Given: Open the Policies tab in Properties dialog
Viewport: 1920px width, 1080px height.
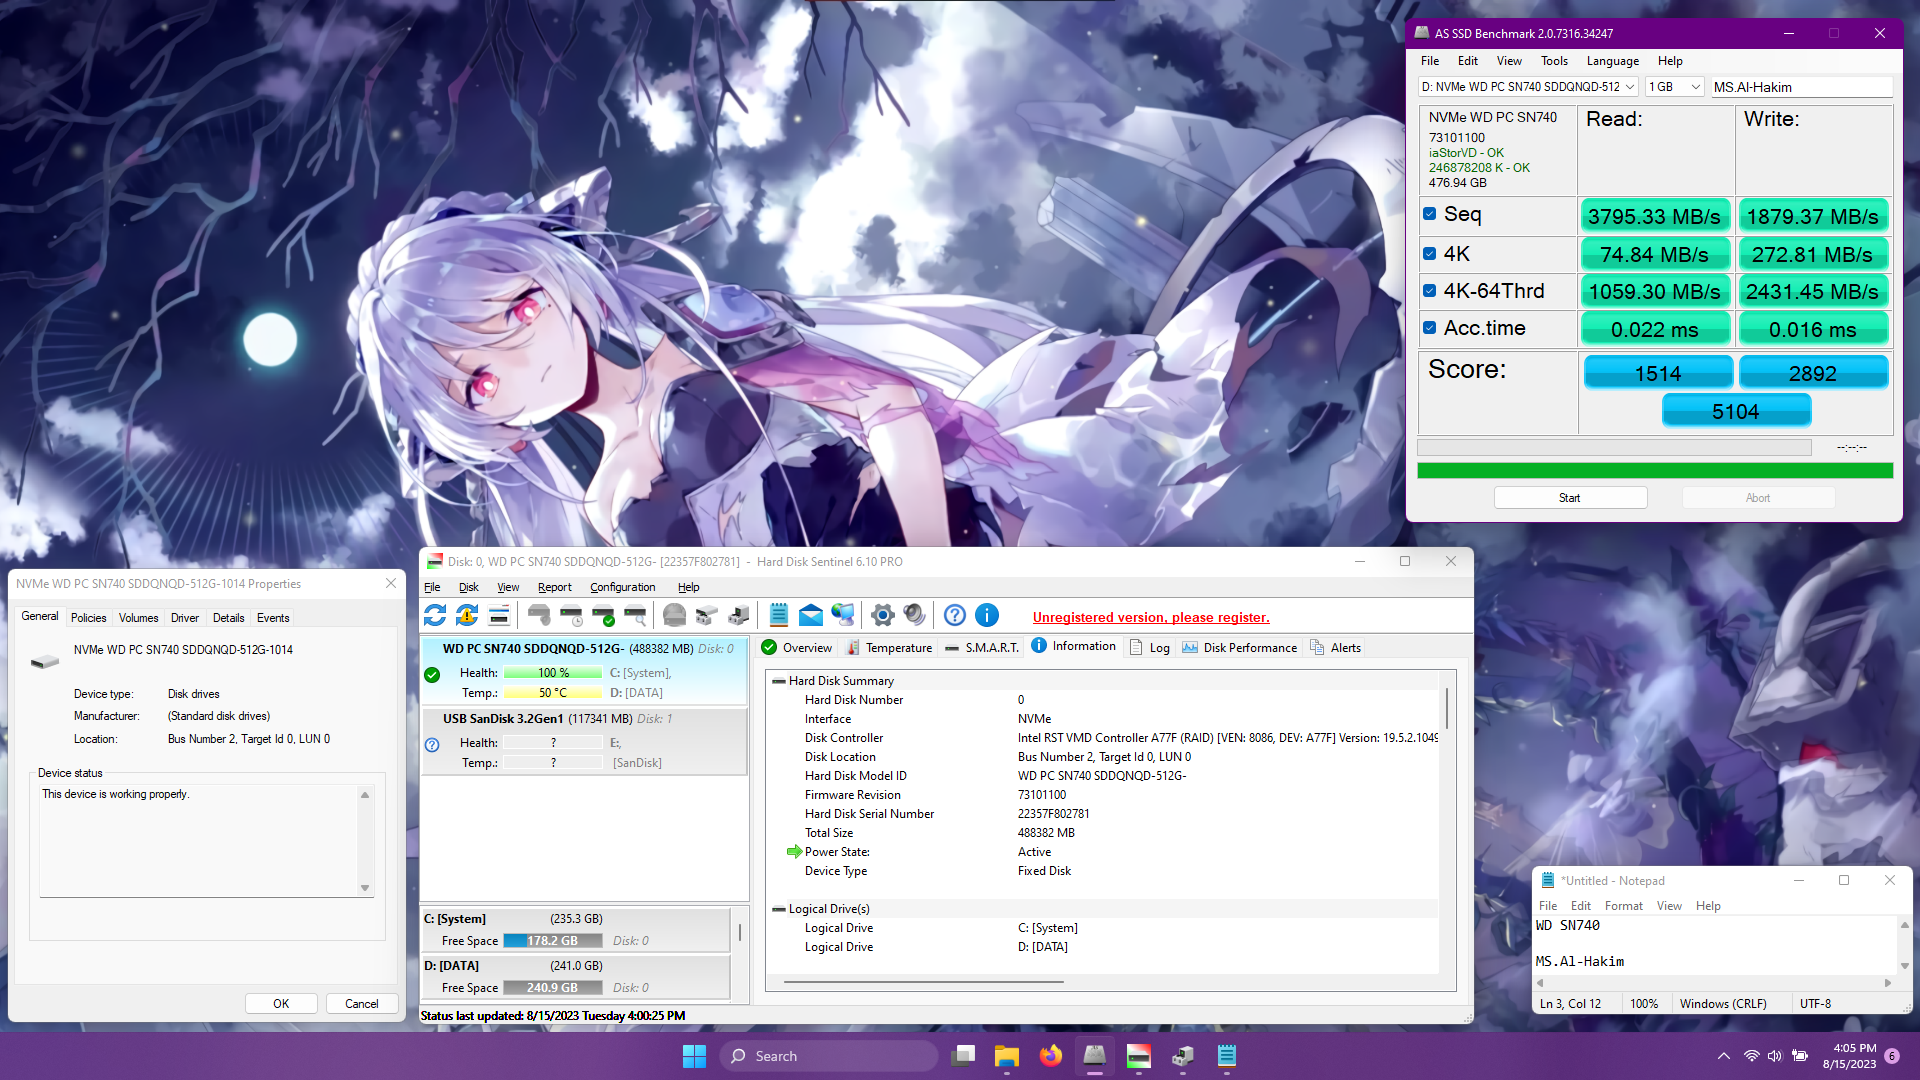Looking at the screenshot, I should click(88, 618).
